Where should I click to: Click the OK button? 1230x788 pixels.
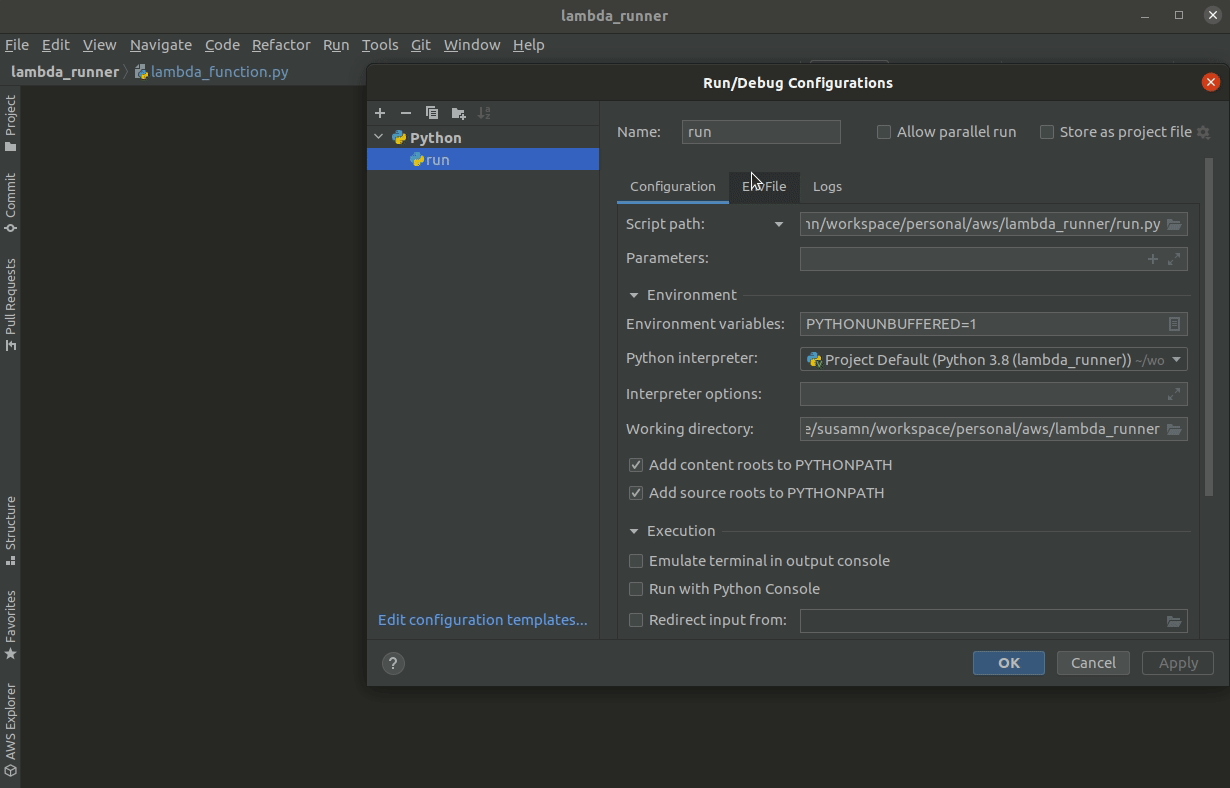1008,663
